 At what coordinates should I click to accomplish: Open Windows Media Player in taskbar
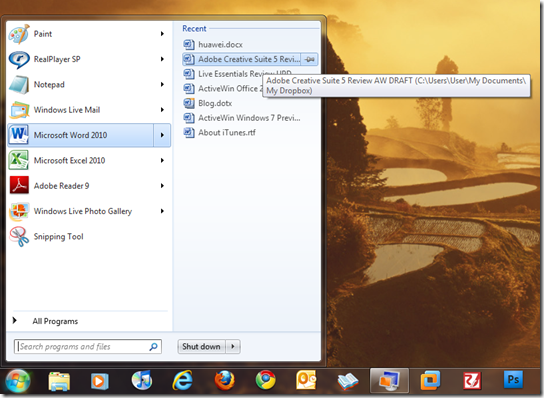pyautogui.click(x=100, y=381)
